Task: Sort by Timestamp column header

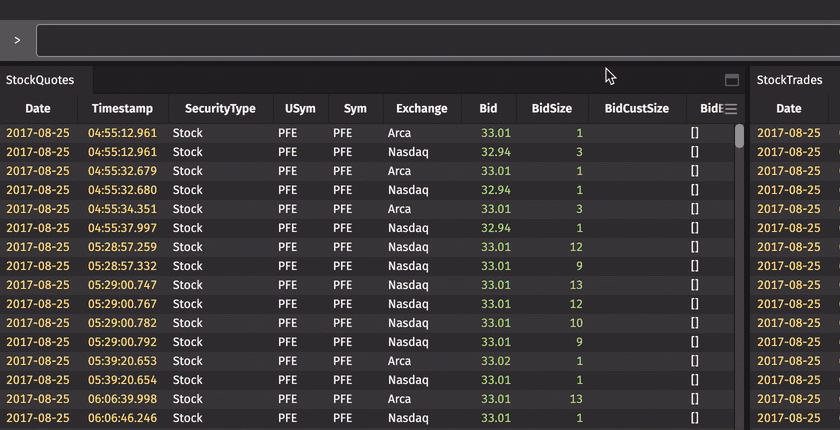Action: coord(123,109)
